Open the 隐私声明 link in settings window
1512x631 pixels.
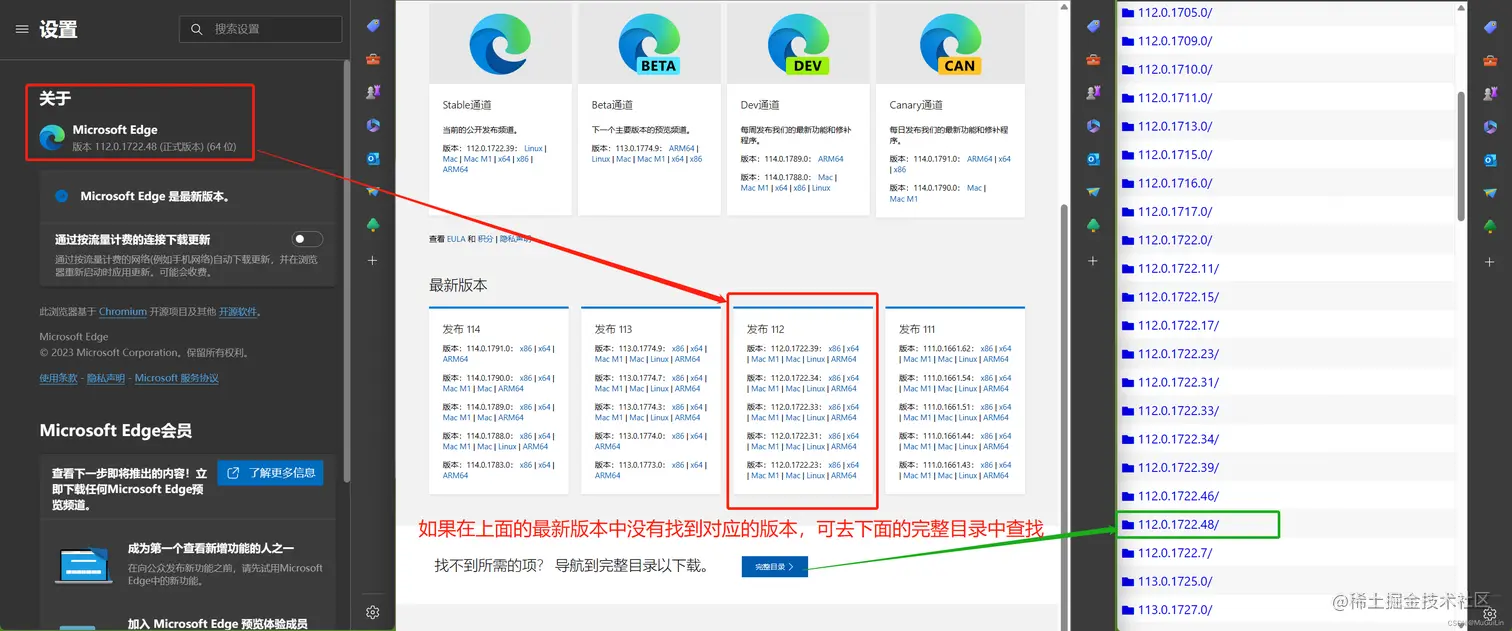point(106,378)
